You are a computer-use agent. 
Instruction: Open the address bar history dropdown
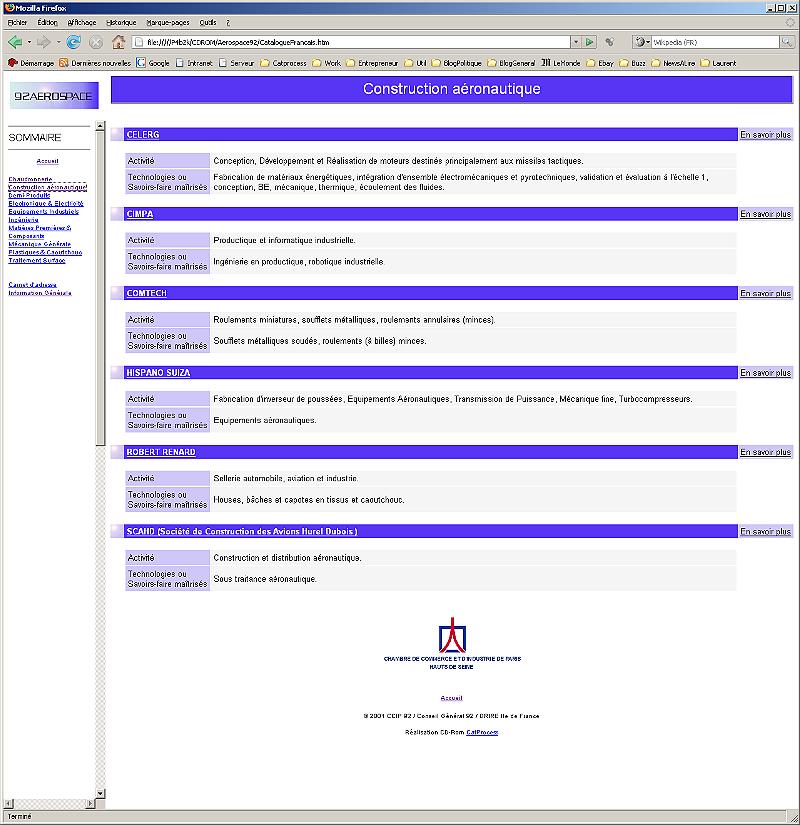click(x=576, y=42)
